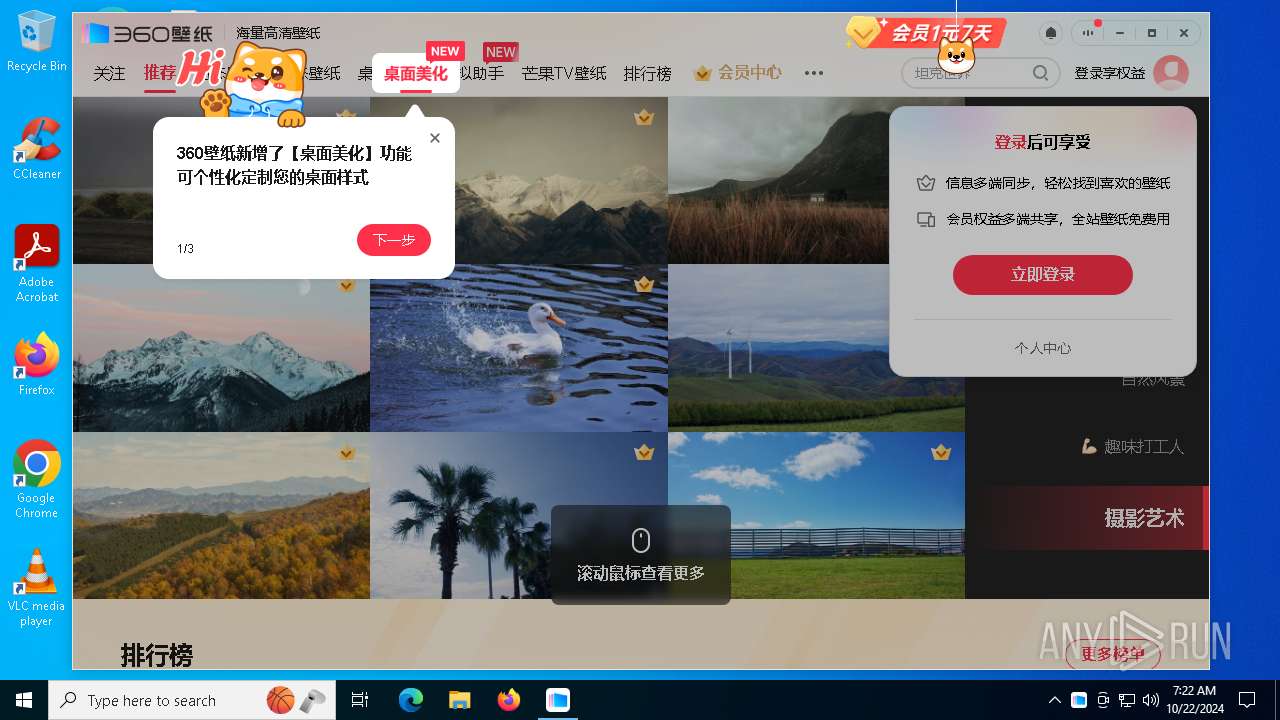The height and width of the screenshot is (720, 1280).
Task: Click the 排行榜 section heading
Action: 157,656
